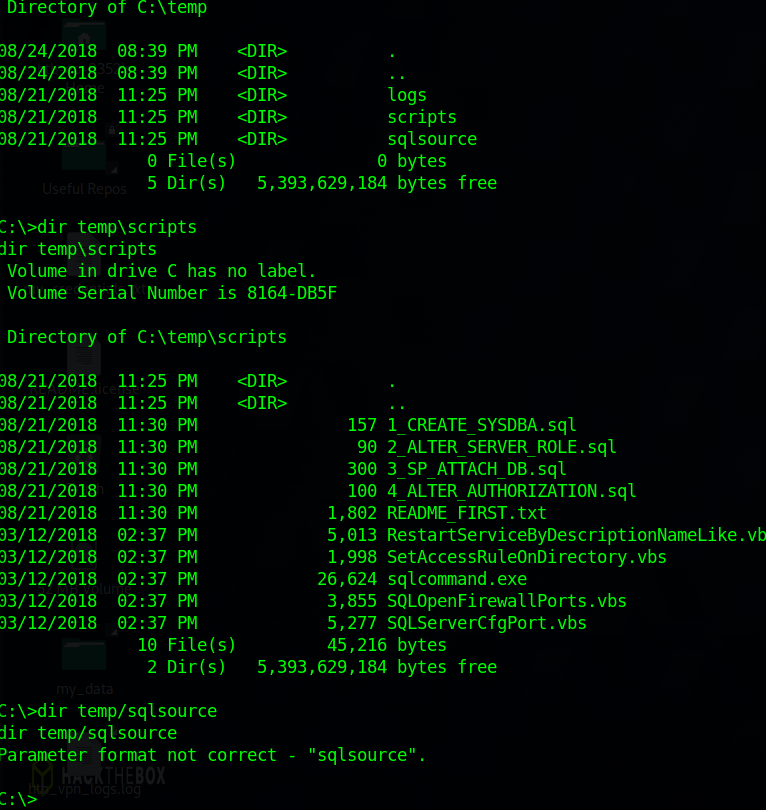Click the README_FIRST.txt filename
The image size is (766, 810).
click(x=466, y=513)
